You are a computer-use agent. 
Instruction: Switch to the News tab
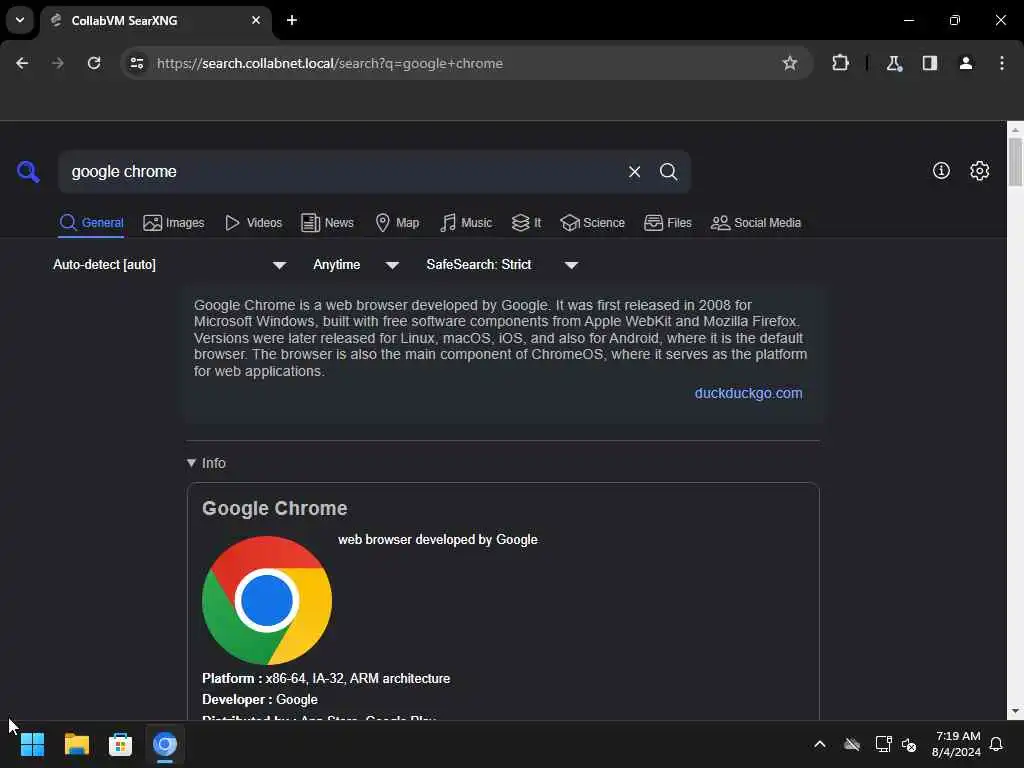[x=327, y=223]
